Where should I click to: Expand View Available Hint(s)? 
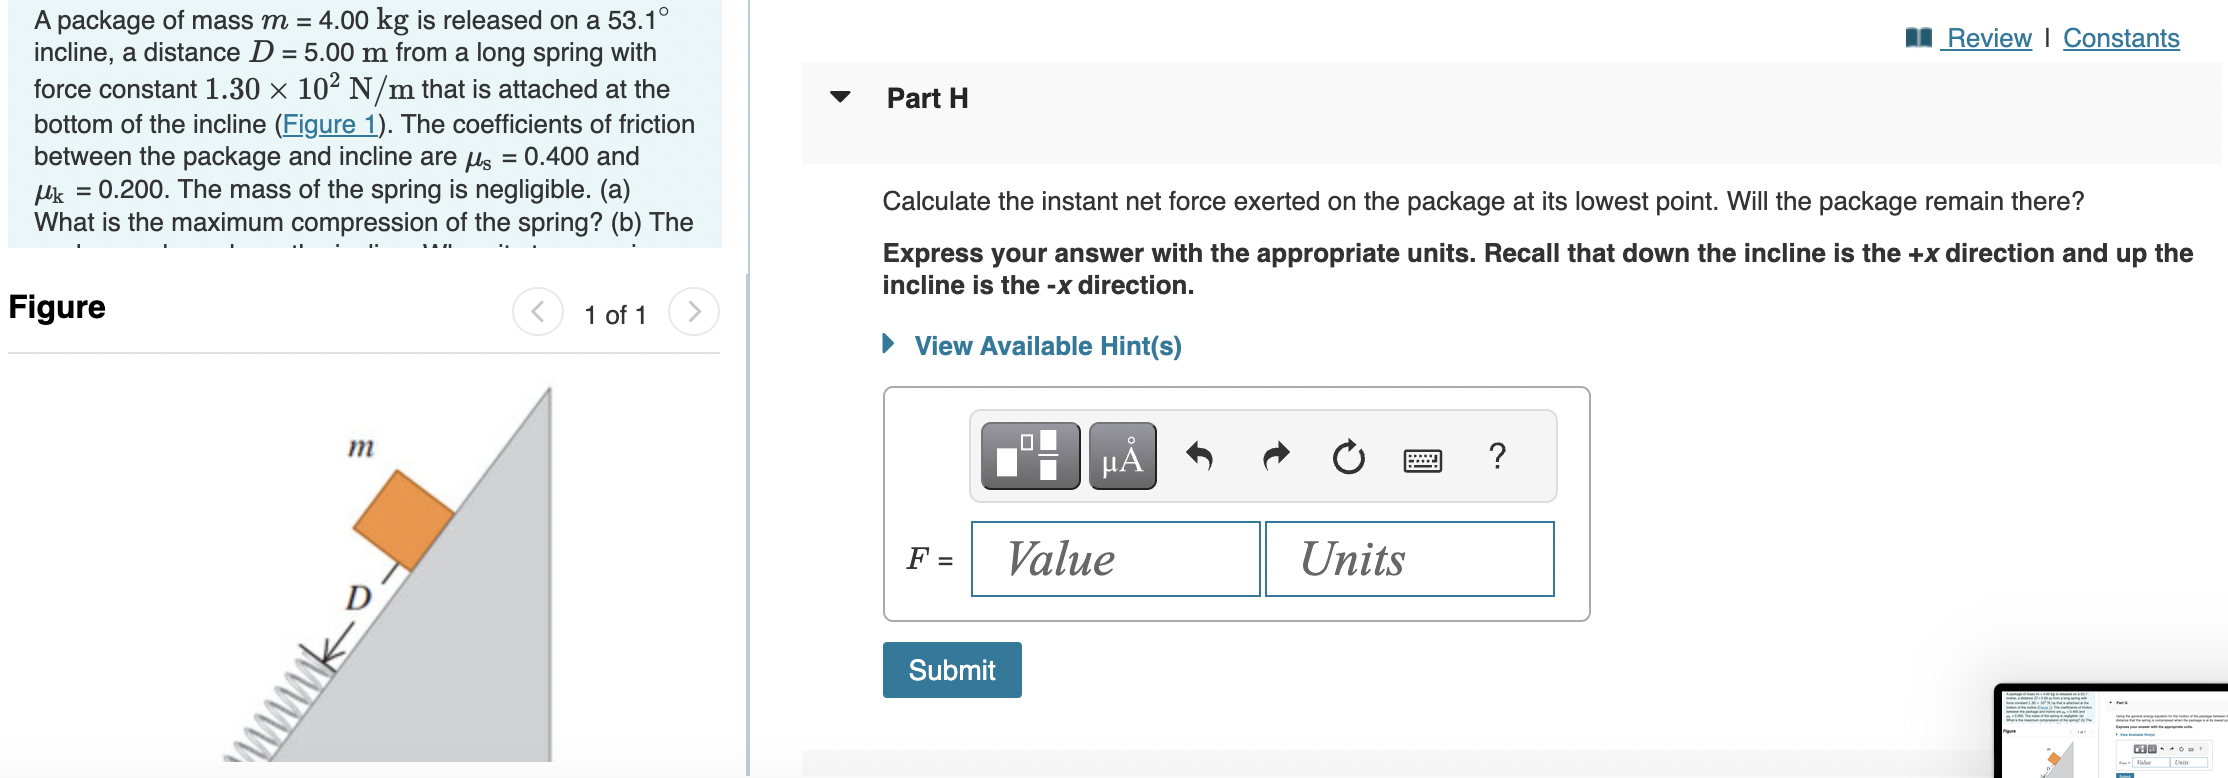coord(1046,345)
